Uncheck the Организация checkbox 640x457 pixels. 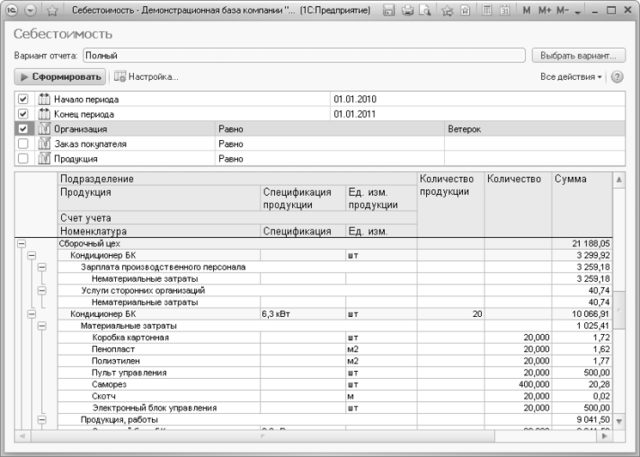tap(23, 129)
